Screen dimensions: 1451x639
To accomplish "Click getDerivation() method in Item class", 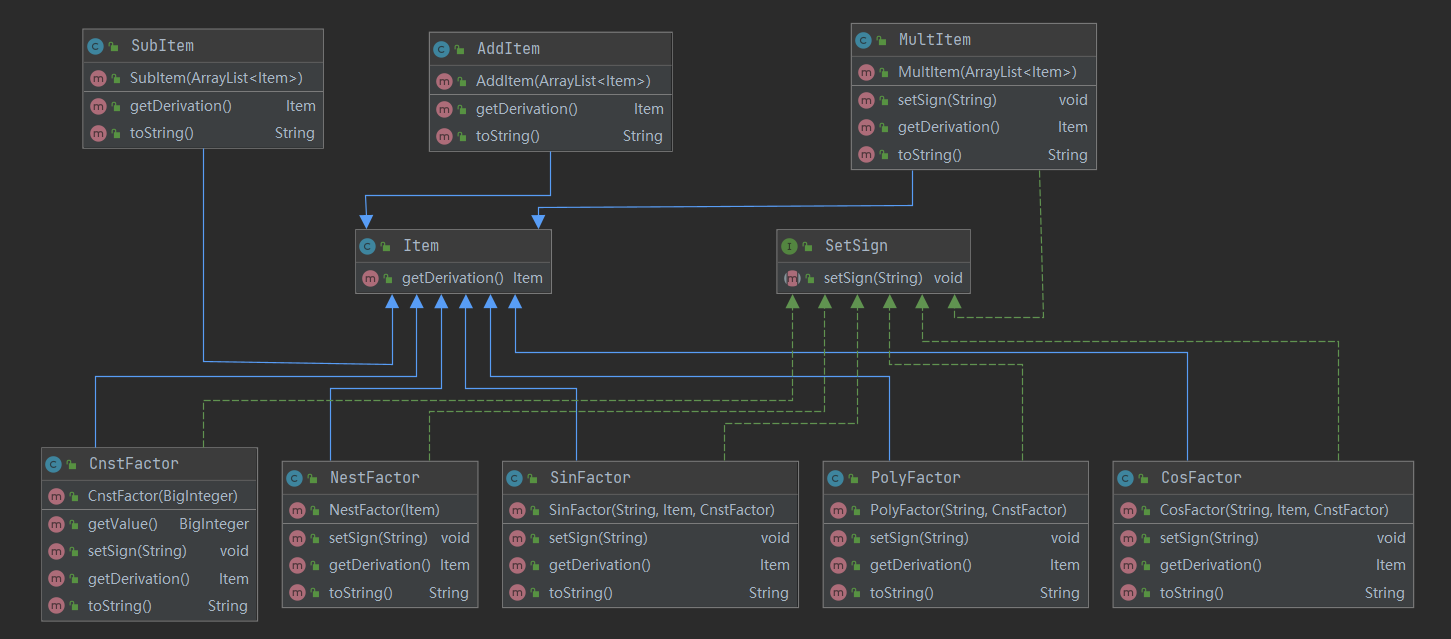I will [x=452, y=278].
